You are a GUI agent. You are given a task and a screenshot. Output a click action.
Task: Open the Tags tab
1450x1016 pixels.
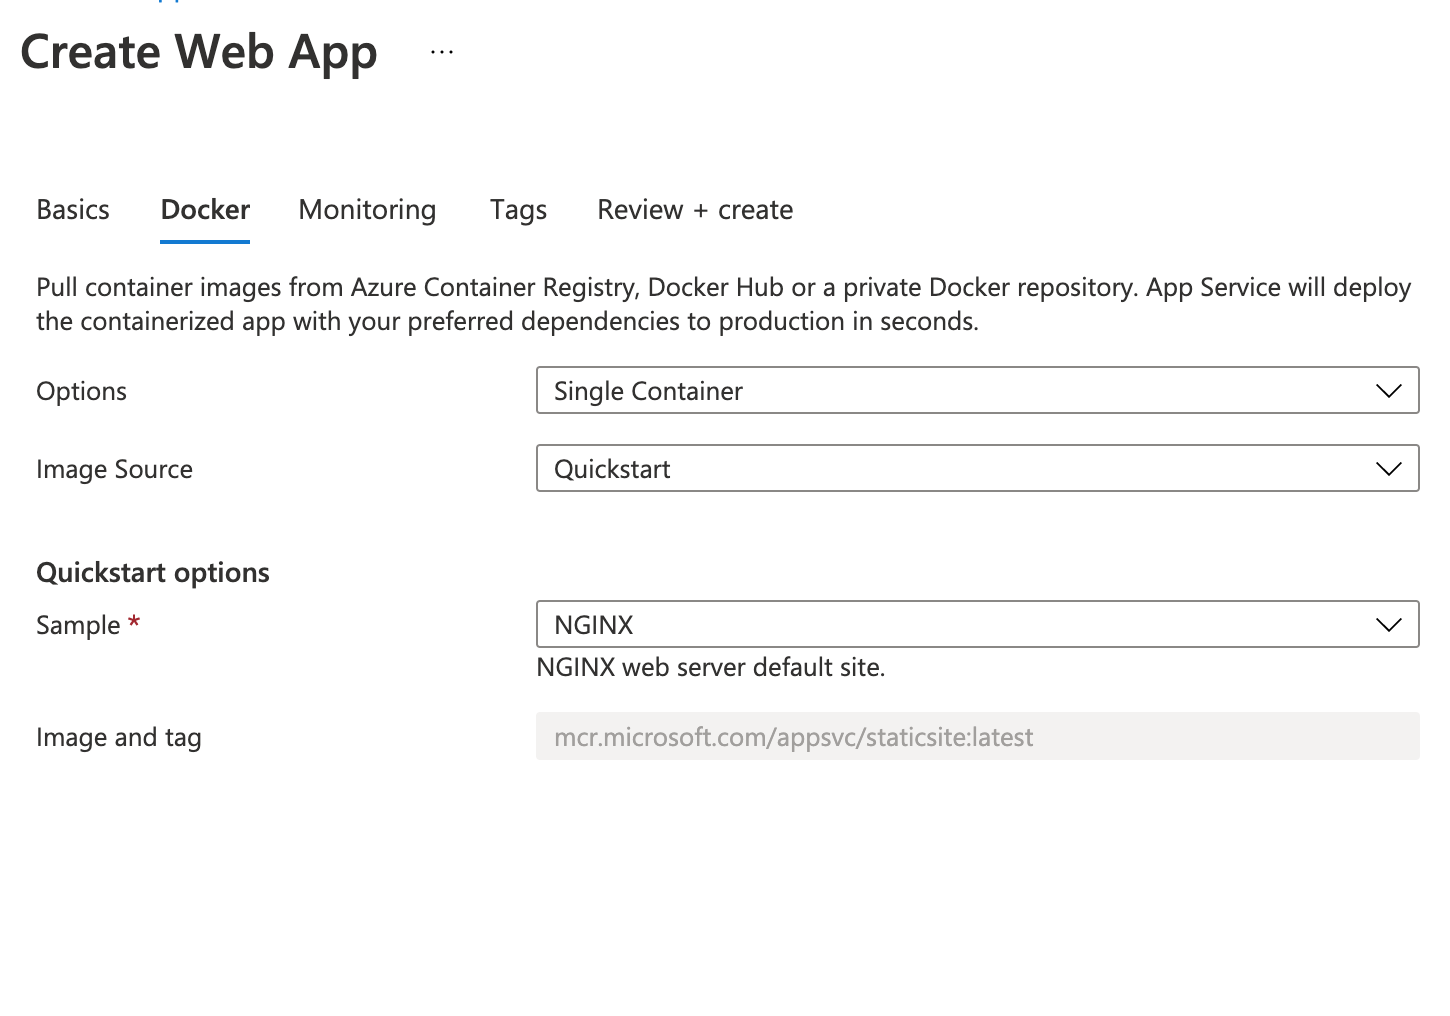tap(518, 210)
